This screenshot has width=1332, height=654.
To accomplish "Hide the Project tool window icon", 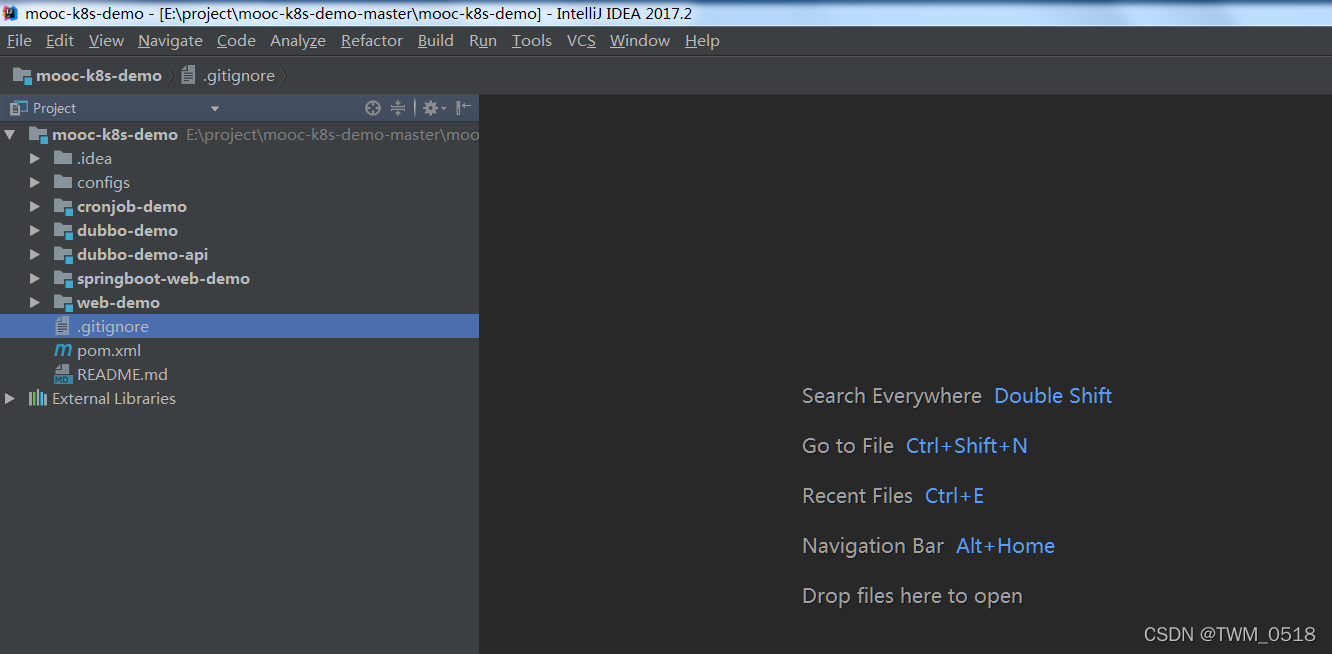I will (x=463, y=108).
